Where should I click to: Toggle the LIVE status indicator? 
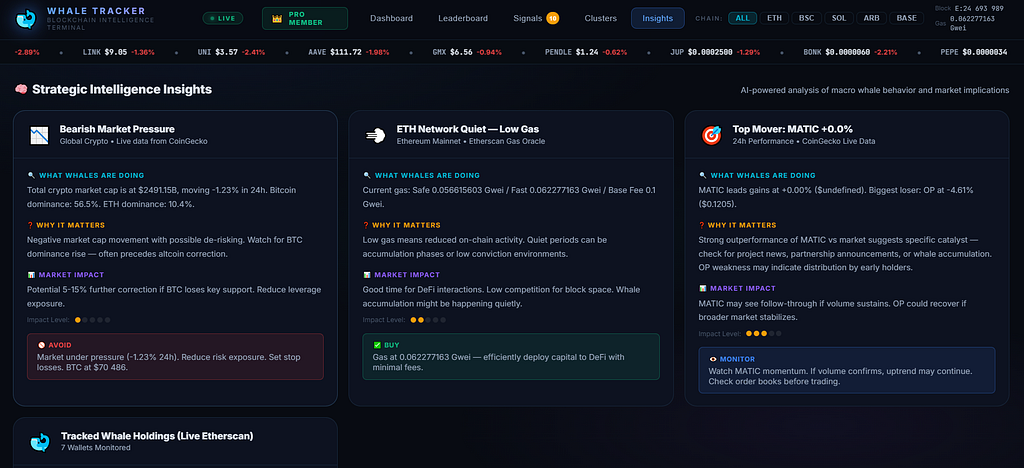[223, 18]
